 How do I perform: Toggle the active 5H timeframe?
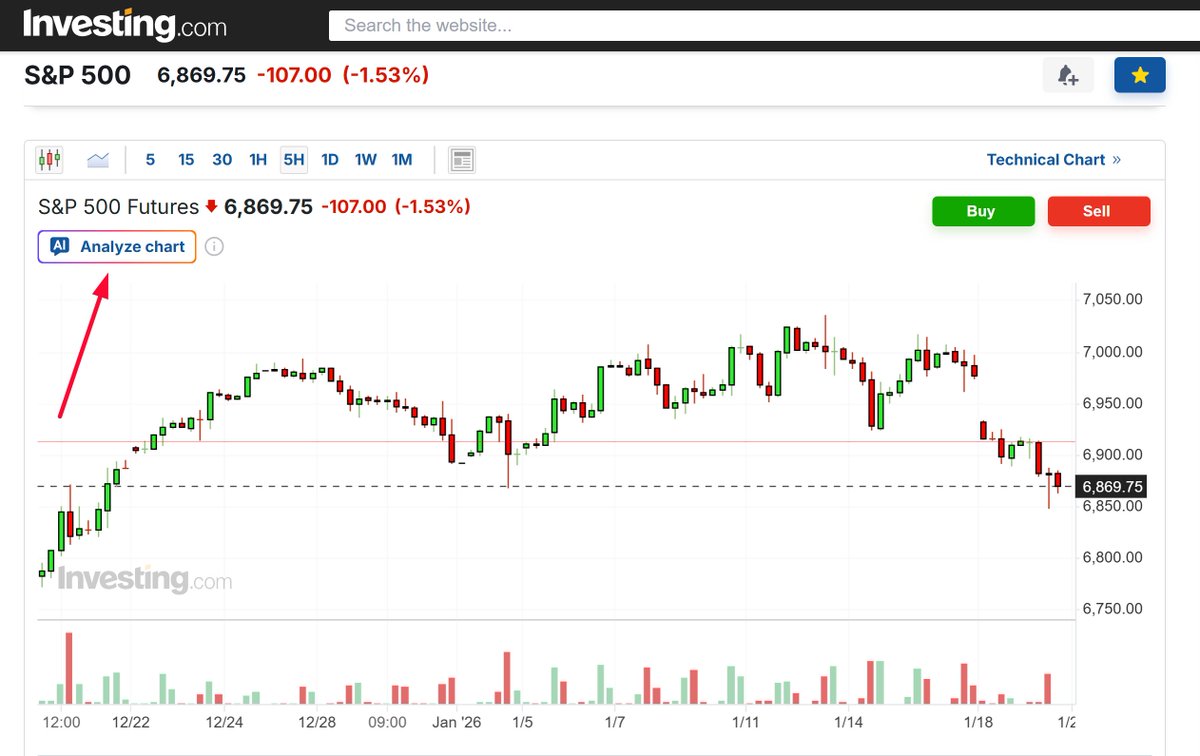pyautogui.click(x=293, y=159)
